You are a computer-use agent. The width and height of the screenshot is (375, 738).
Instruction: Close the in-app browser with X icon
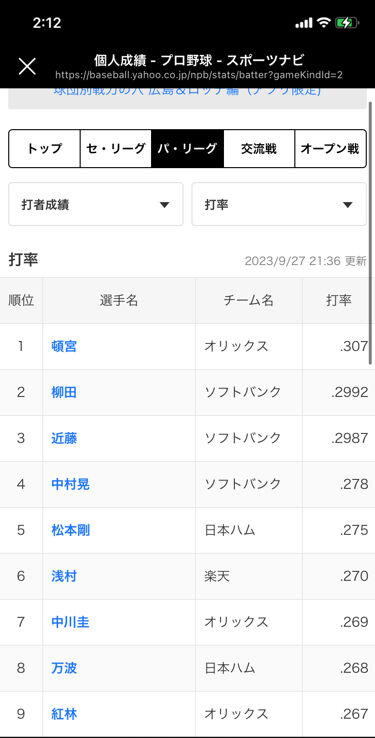(x=27, y=66)
